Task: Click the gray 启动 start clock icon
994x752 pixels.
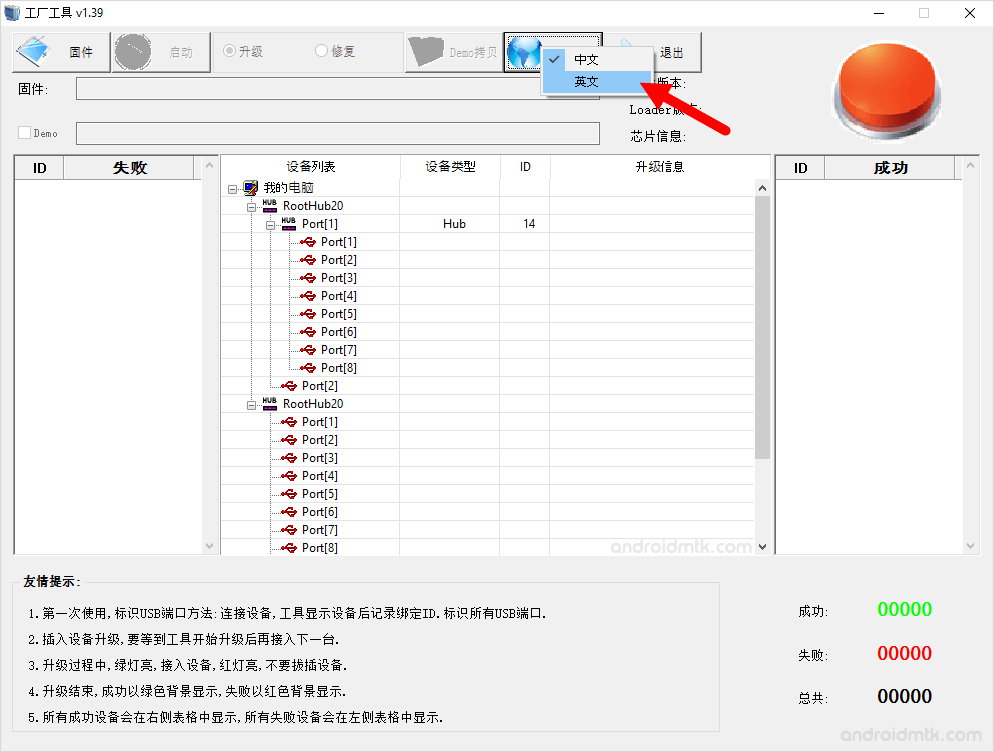Action: tap(133, 52)
